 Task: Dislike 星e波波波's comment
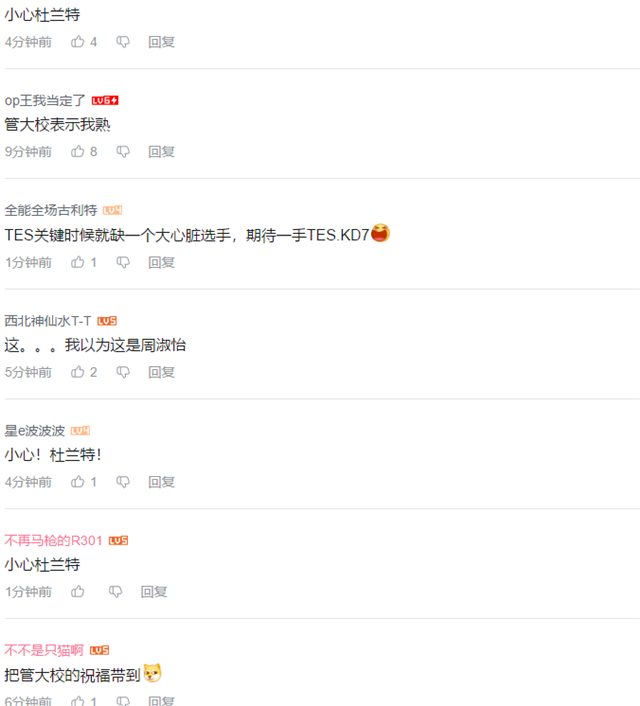click(123, 482)
